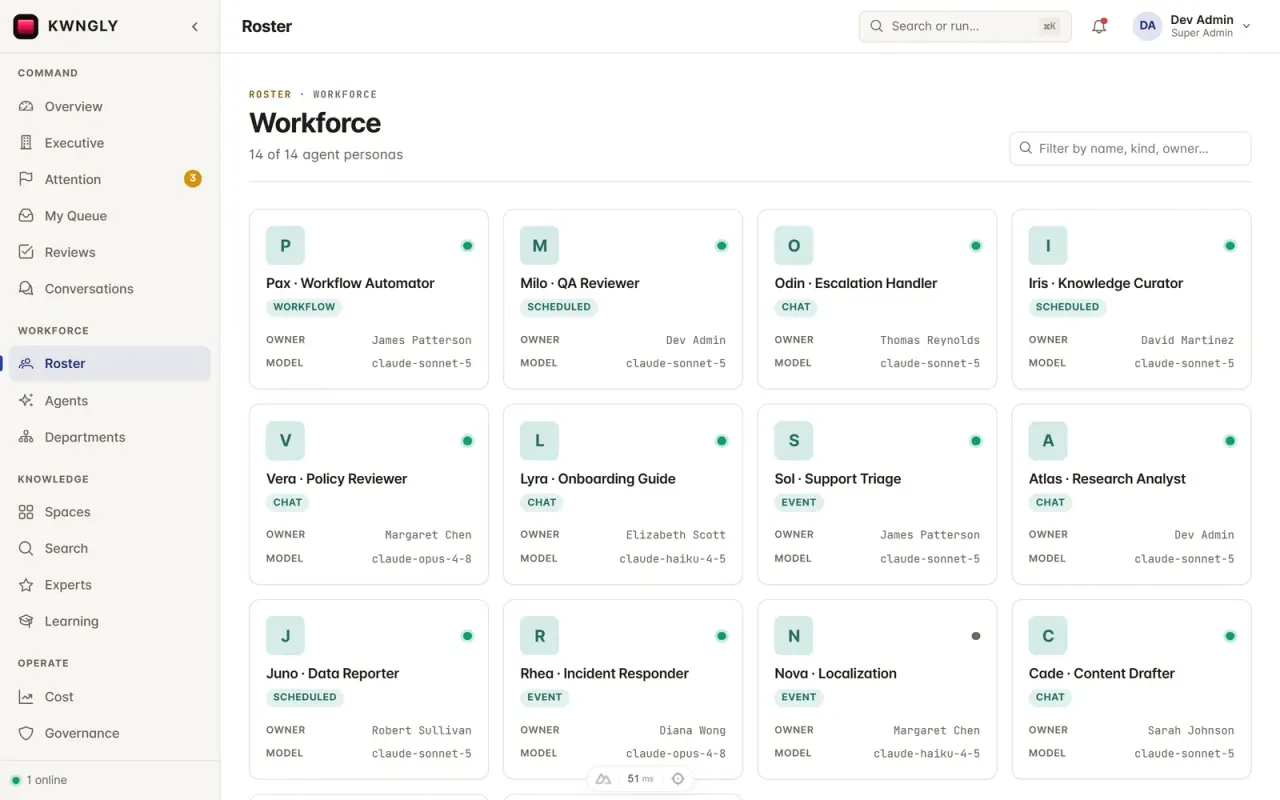Click the Attention flag icon
The width and height of the screenshot is (1280, 800).
click(26, 179)
